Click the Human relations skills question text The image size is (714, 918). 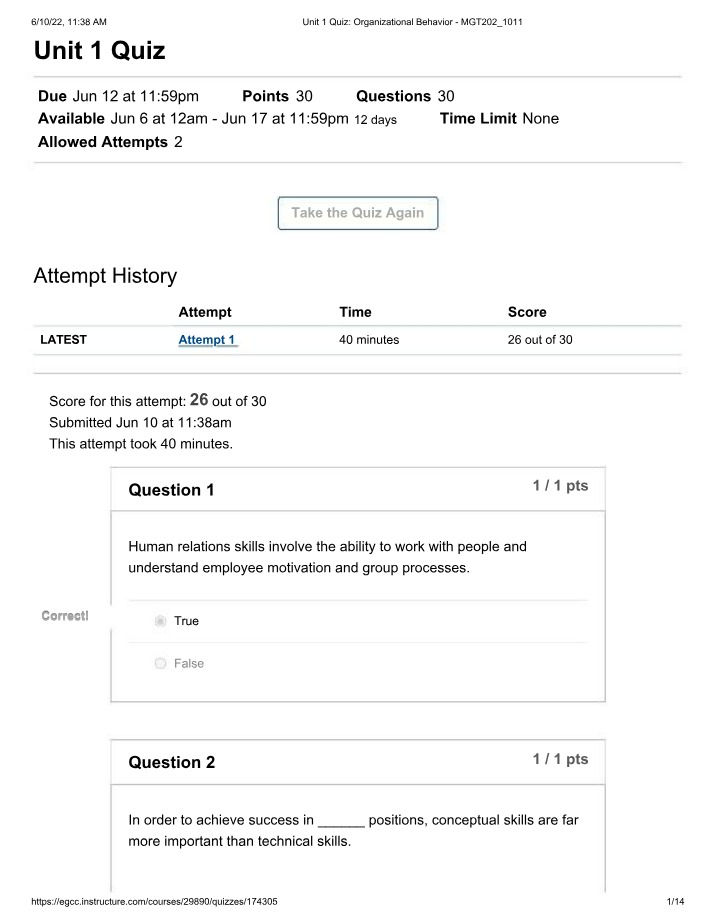click(327, 557)
